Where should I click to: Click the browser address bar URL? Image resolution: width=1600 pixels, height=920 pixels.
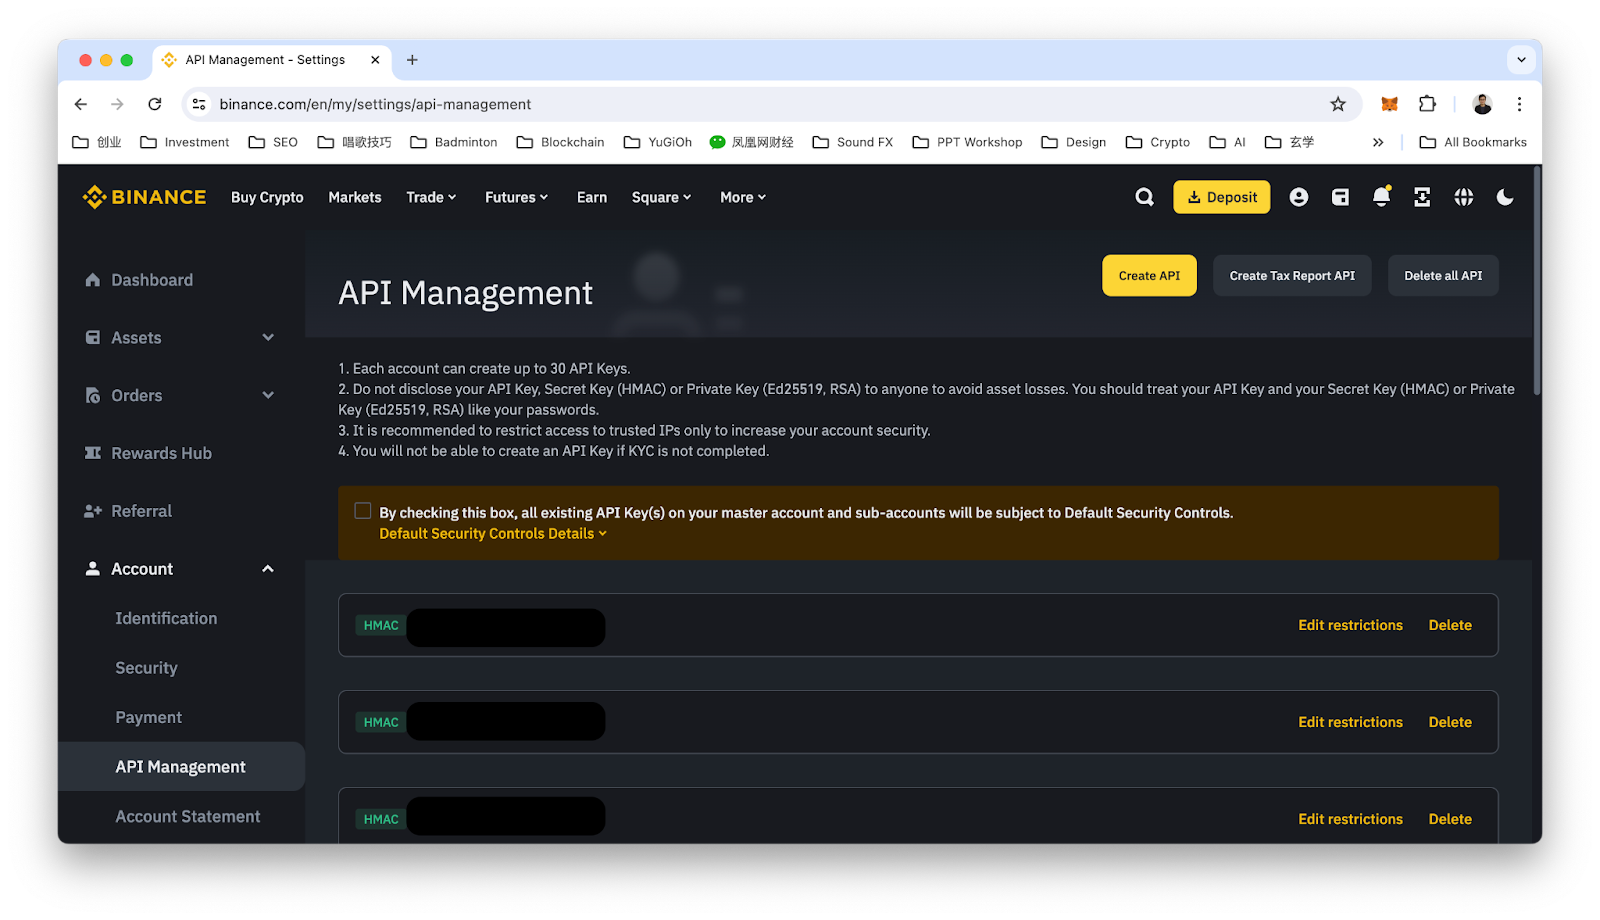pyautogui.click(x=375, y=104)
